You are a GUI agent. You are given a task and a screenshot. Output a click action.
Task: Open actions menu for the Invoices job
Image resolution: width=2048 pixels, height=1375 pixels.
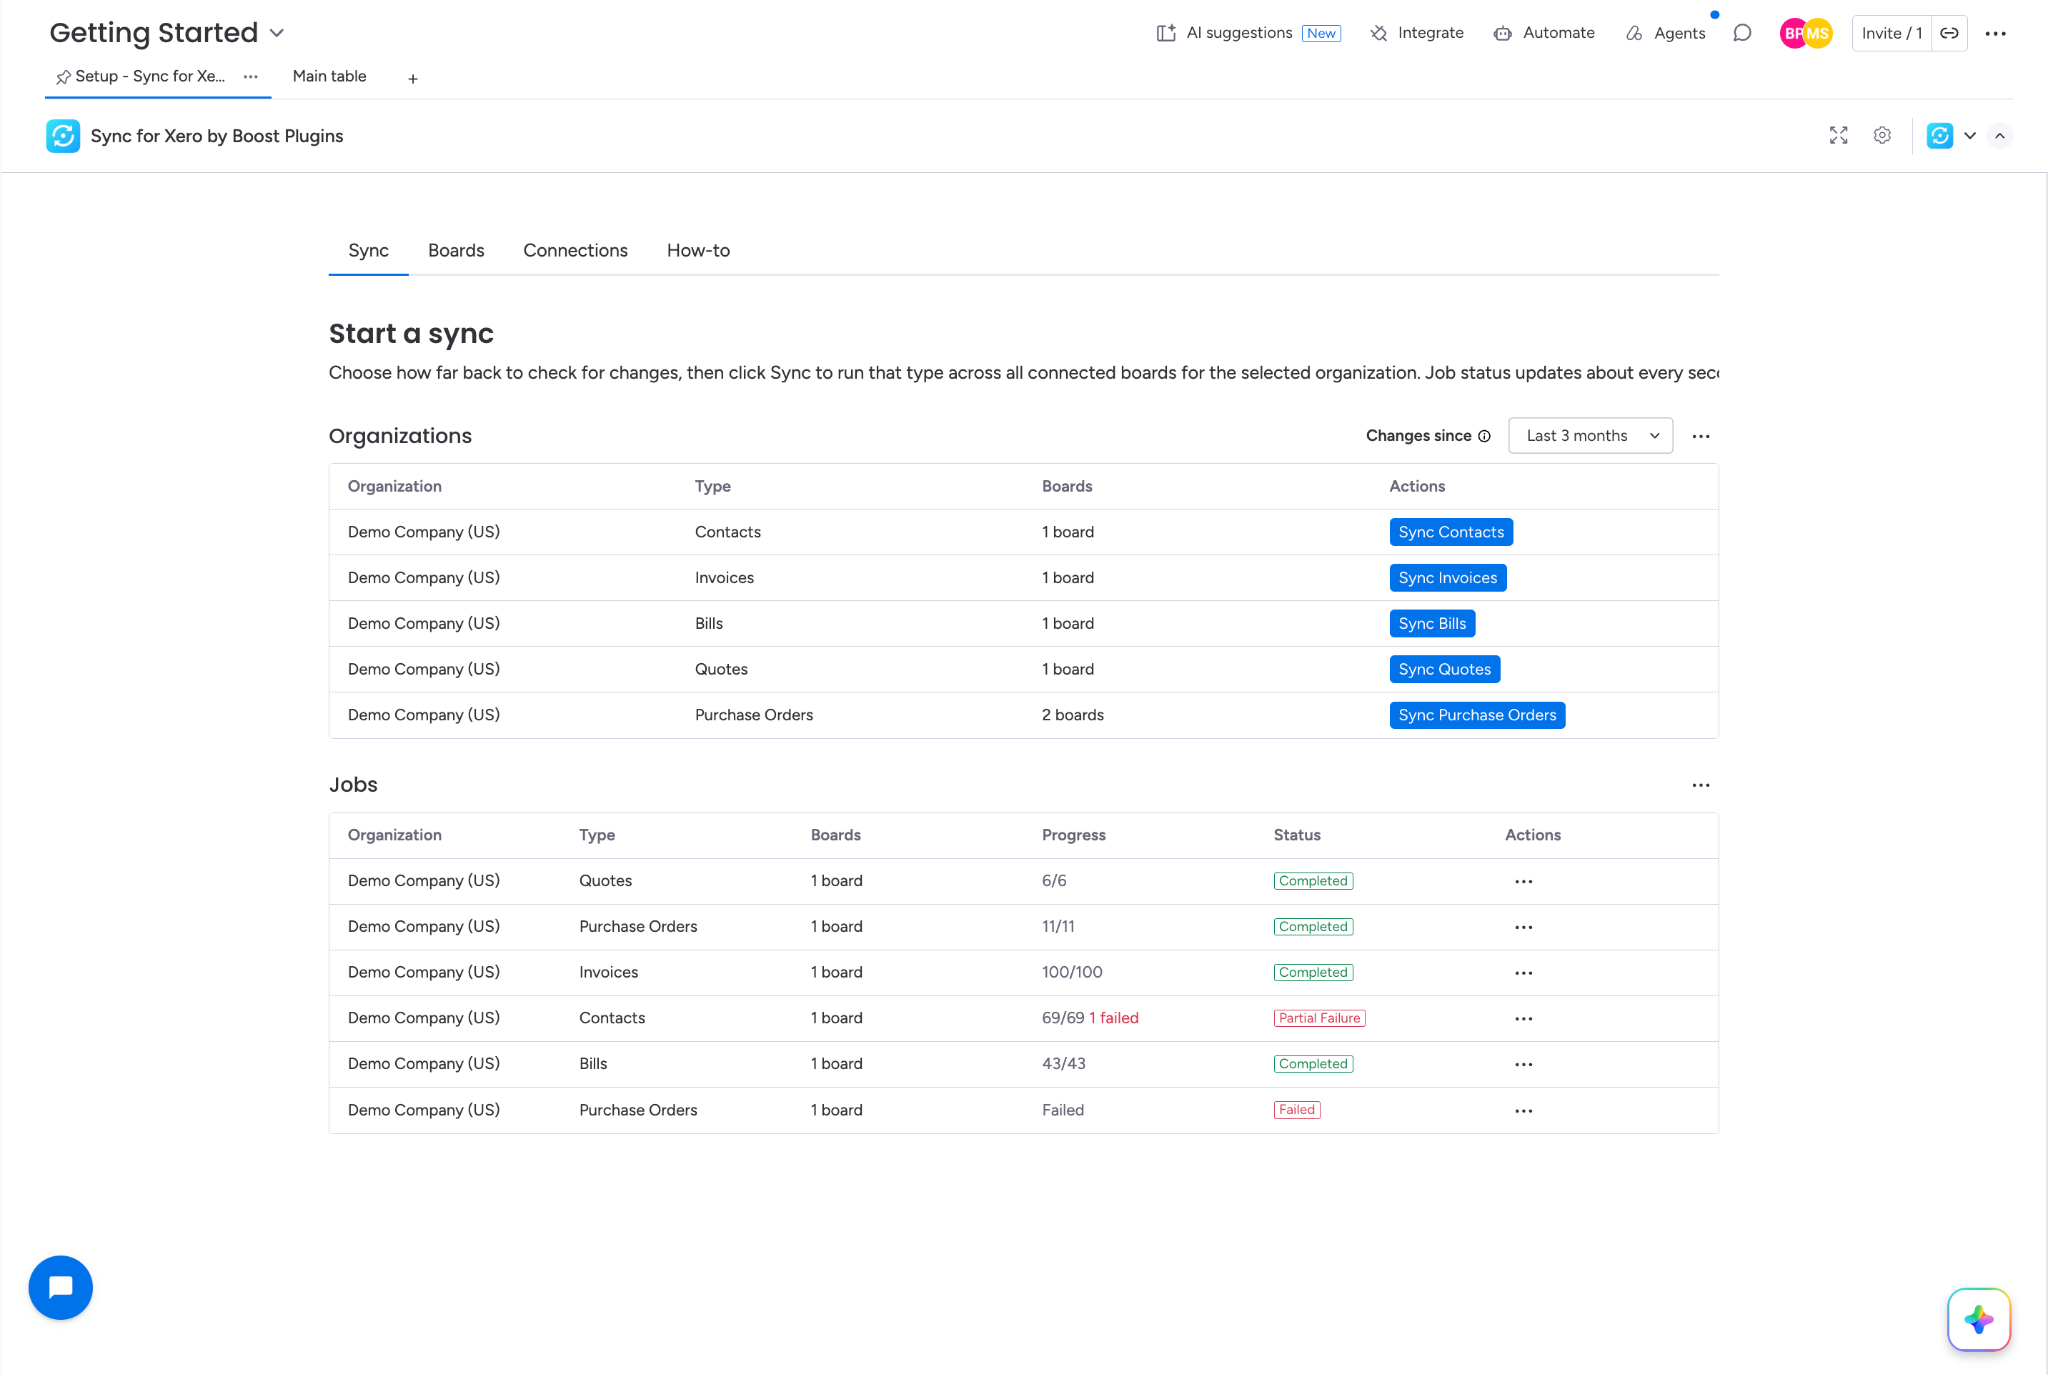click(1523, 973)
